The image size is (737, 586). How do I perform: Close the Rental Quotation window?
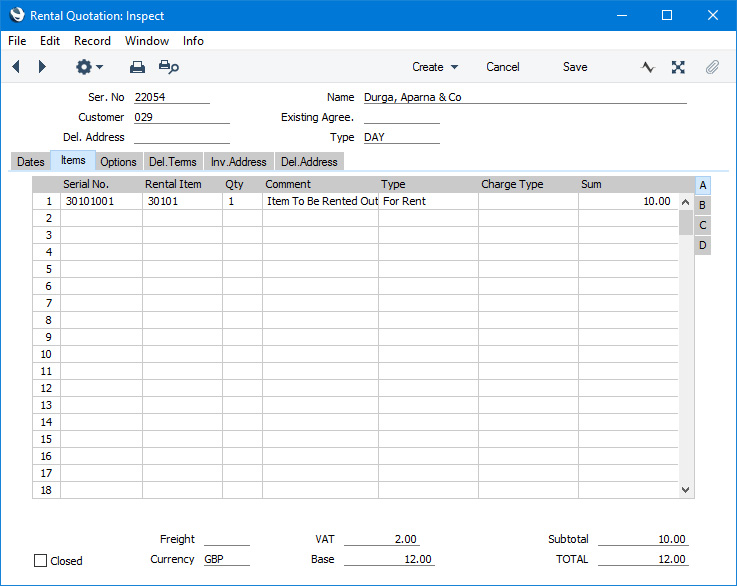(713, 16)
